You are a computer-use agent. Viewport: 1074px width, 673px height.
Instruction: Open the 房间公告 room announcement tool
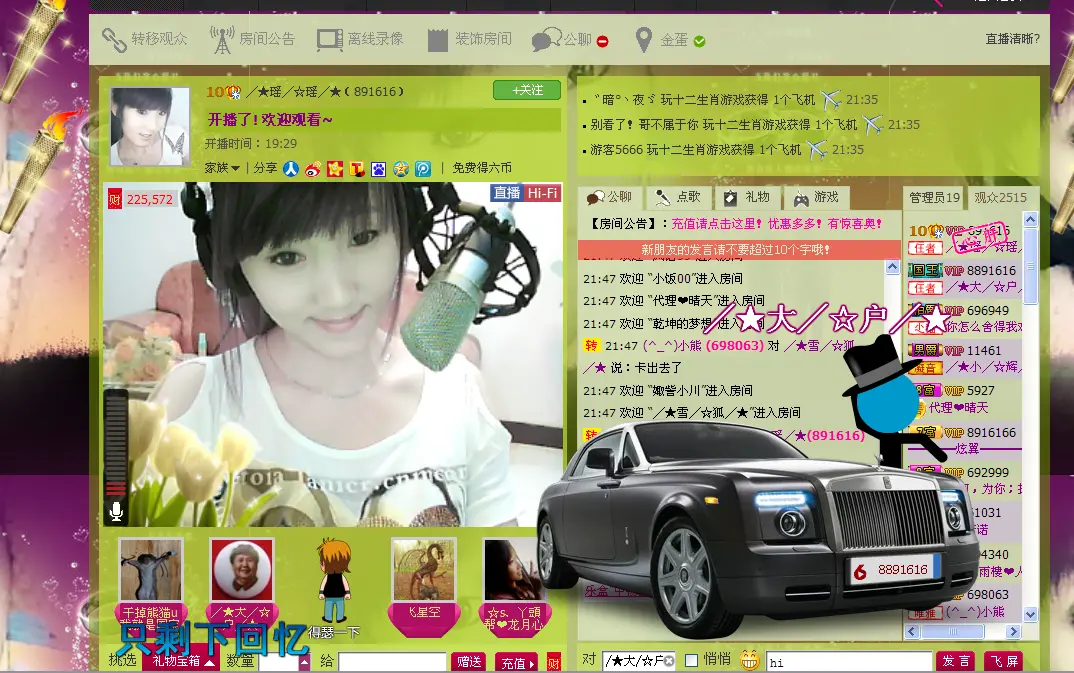[x=252, y=39]
